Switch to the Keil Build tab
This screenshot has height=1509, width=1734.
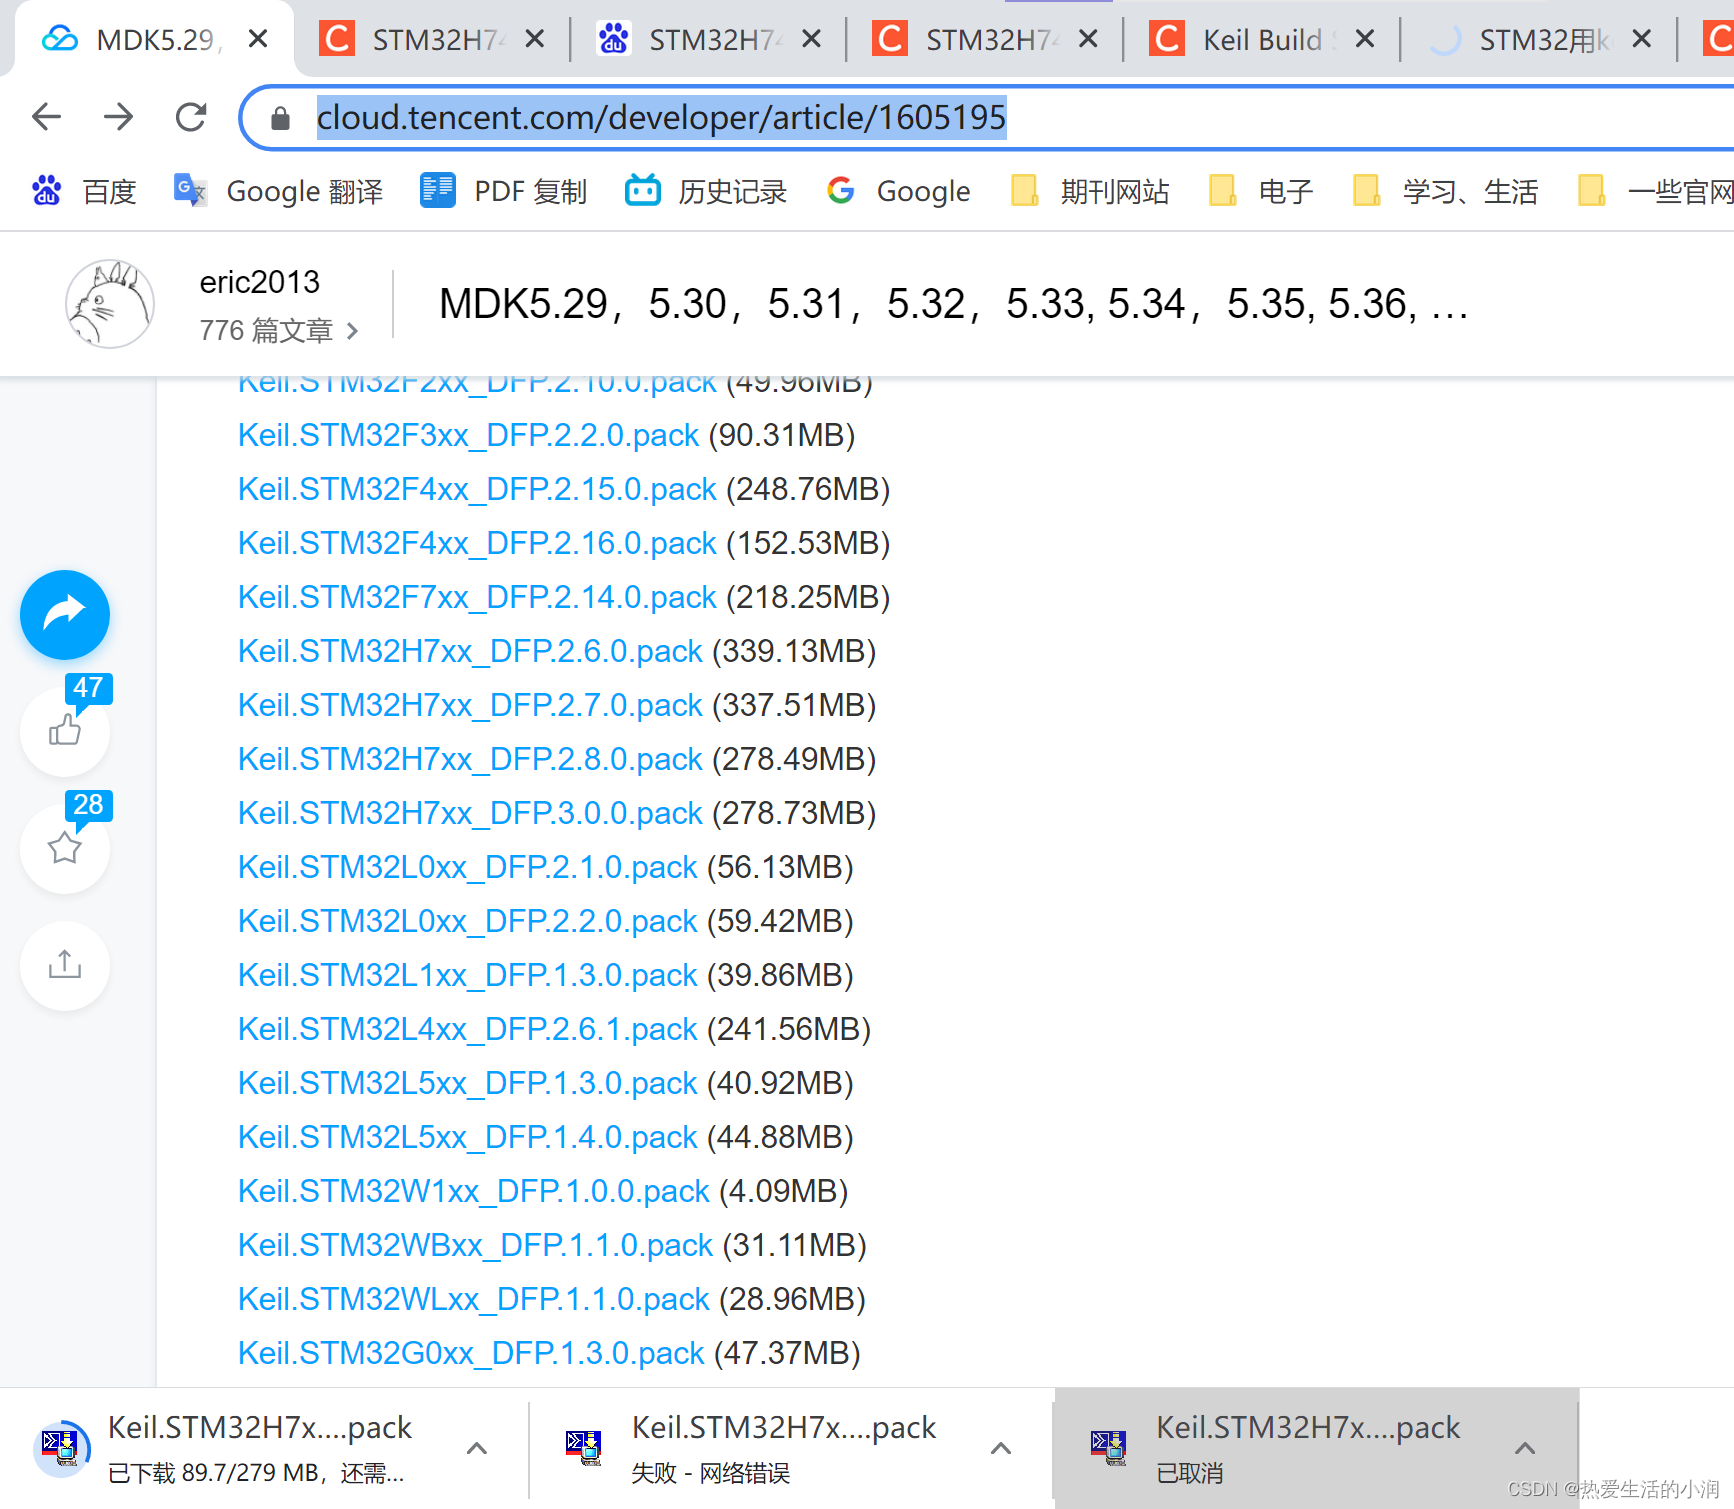(x=1262, y=39)
